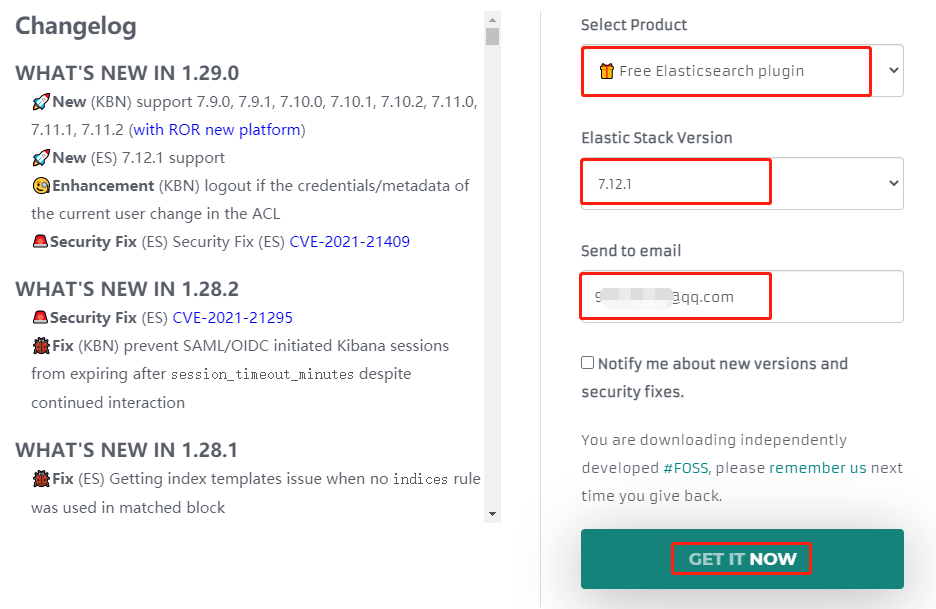The height and width of the screenshot is (609, 936).
Task: Expand the Elastic Stack Version dropdown
Action: coord(742,183)
